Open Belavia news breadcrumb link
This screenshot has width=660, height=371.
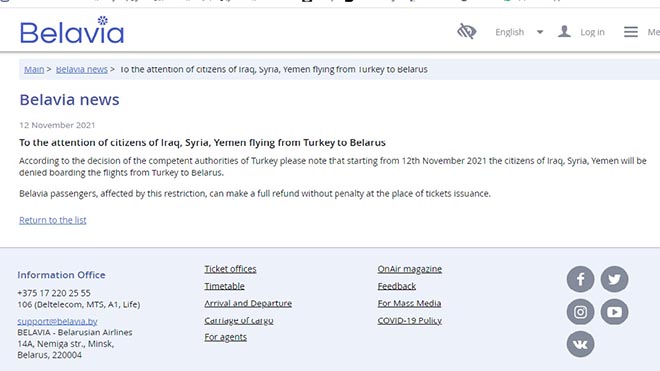[x=82, y=69]
